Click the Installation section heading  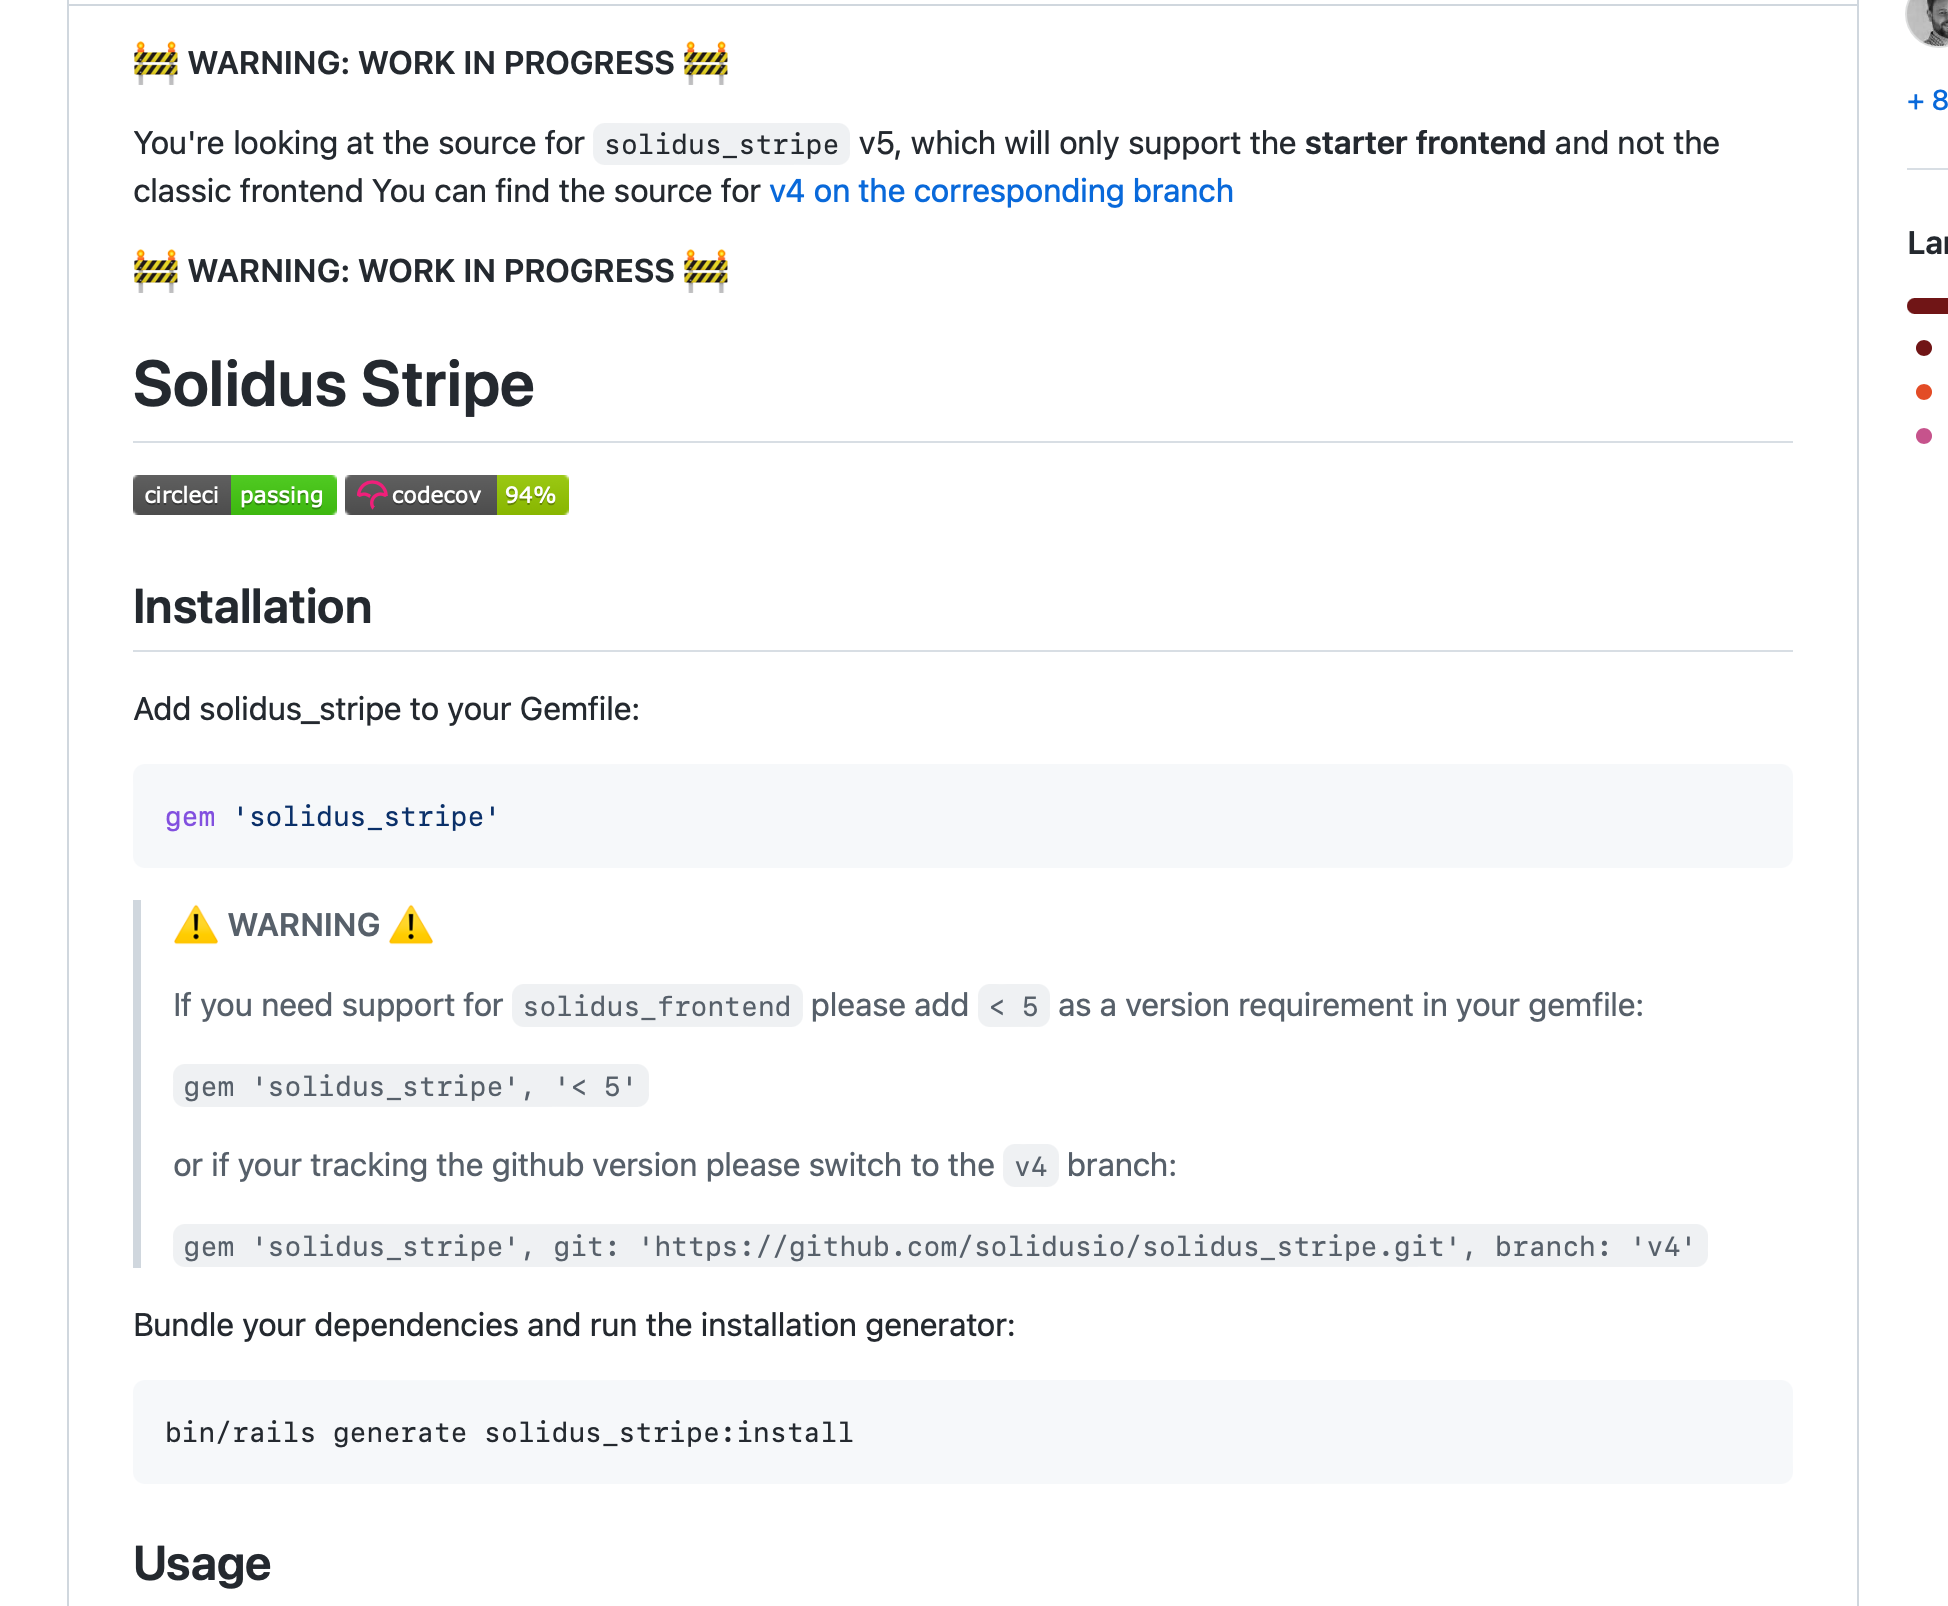pos(253,607)
